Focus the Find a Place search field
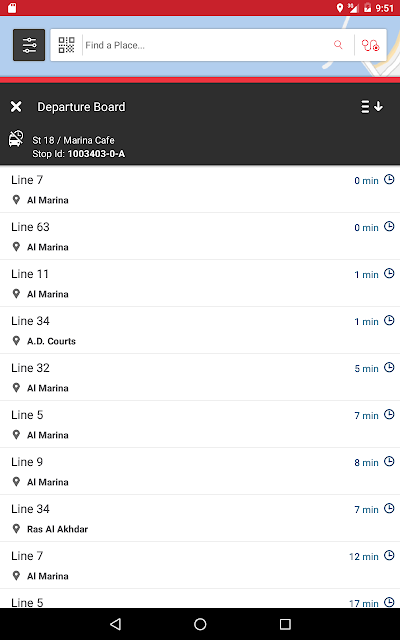 tap(207, 45)
